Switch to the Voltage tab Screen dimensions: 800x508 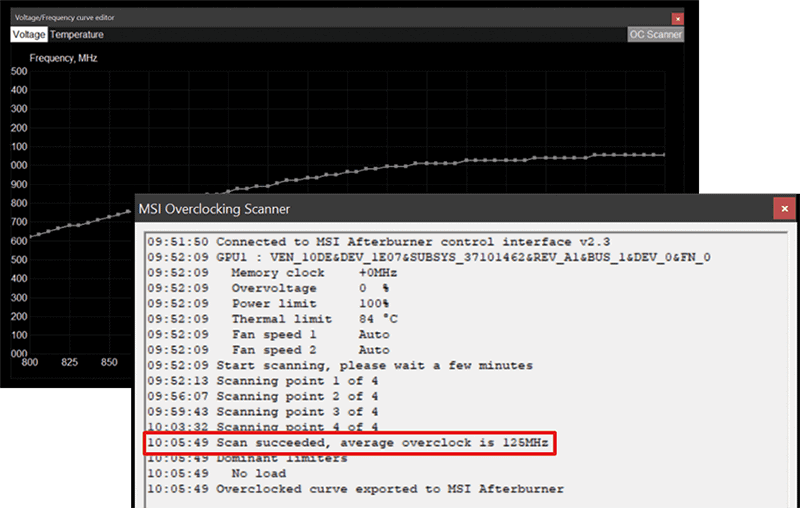(x=29, y=34)
